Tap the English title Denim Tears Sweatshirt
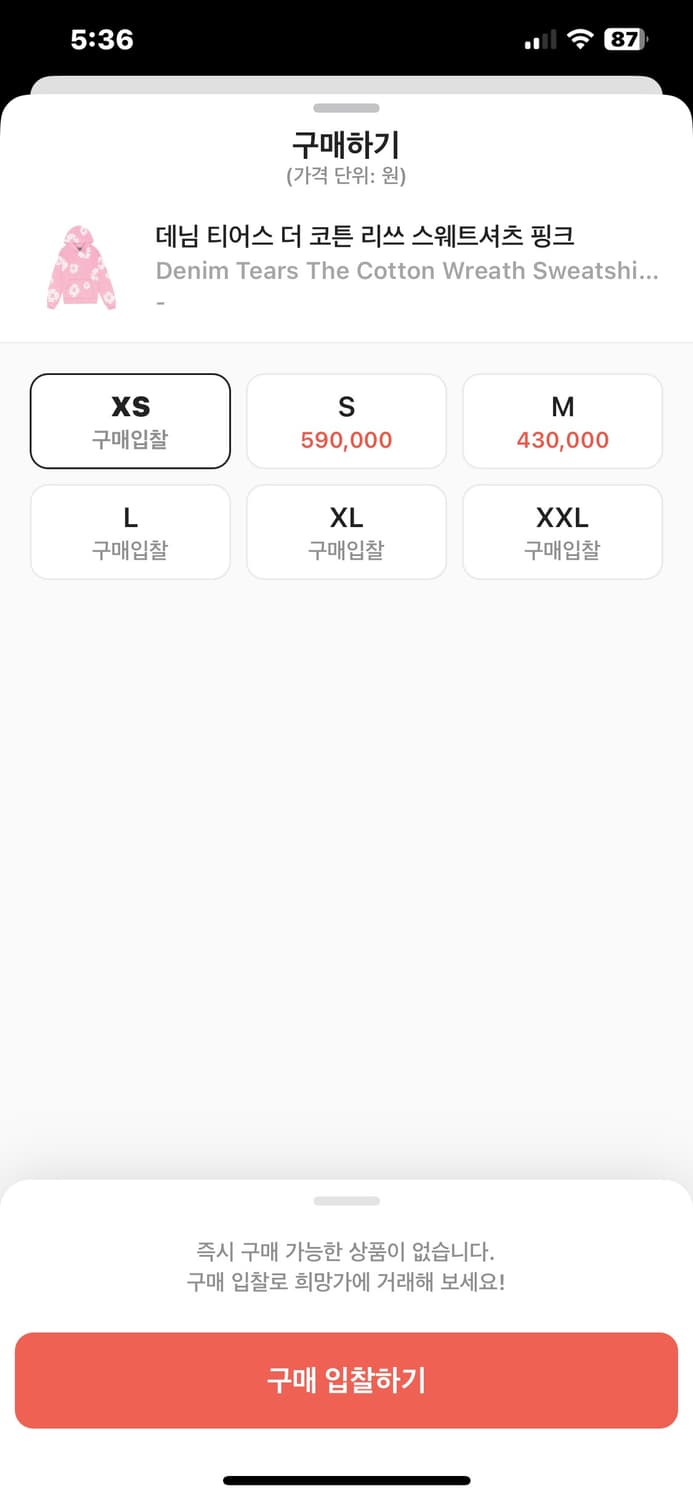 [407, 271]
